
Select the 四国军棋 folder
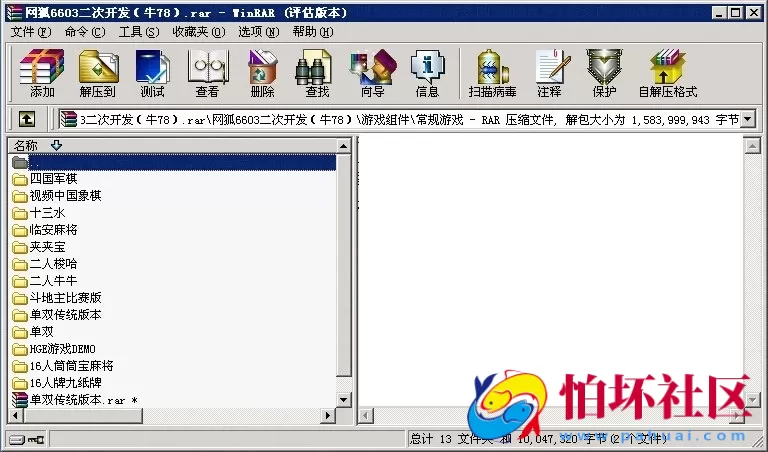pos(53,179)
